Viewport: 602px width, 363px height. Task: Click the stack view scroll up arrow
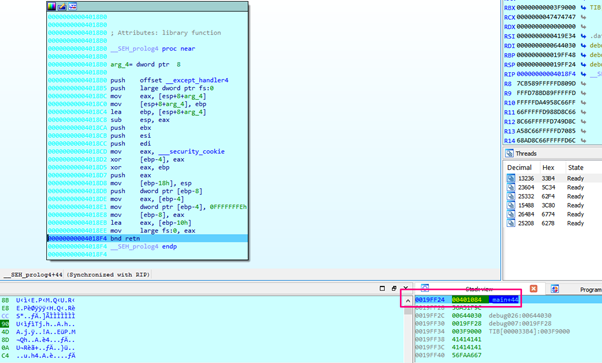tap(408, 300)
